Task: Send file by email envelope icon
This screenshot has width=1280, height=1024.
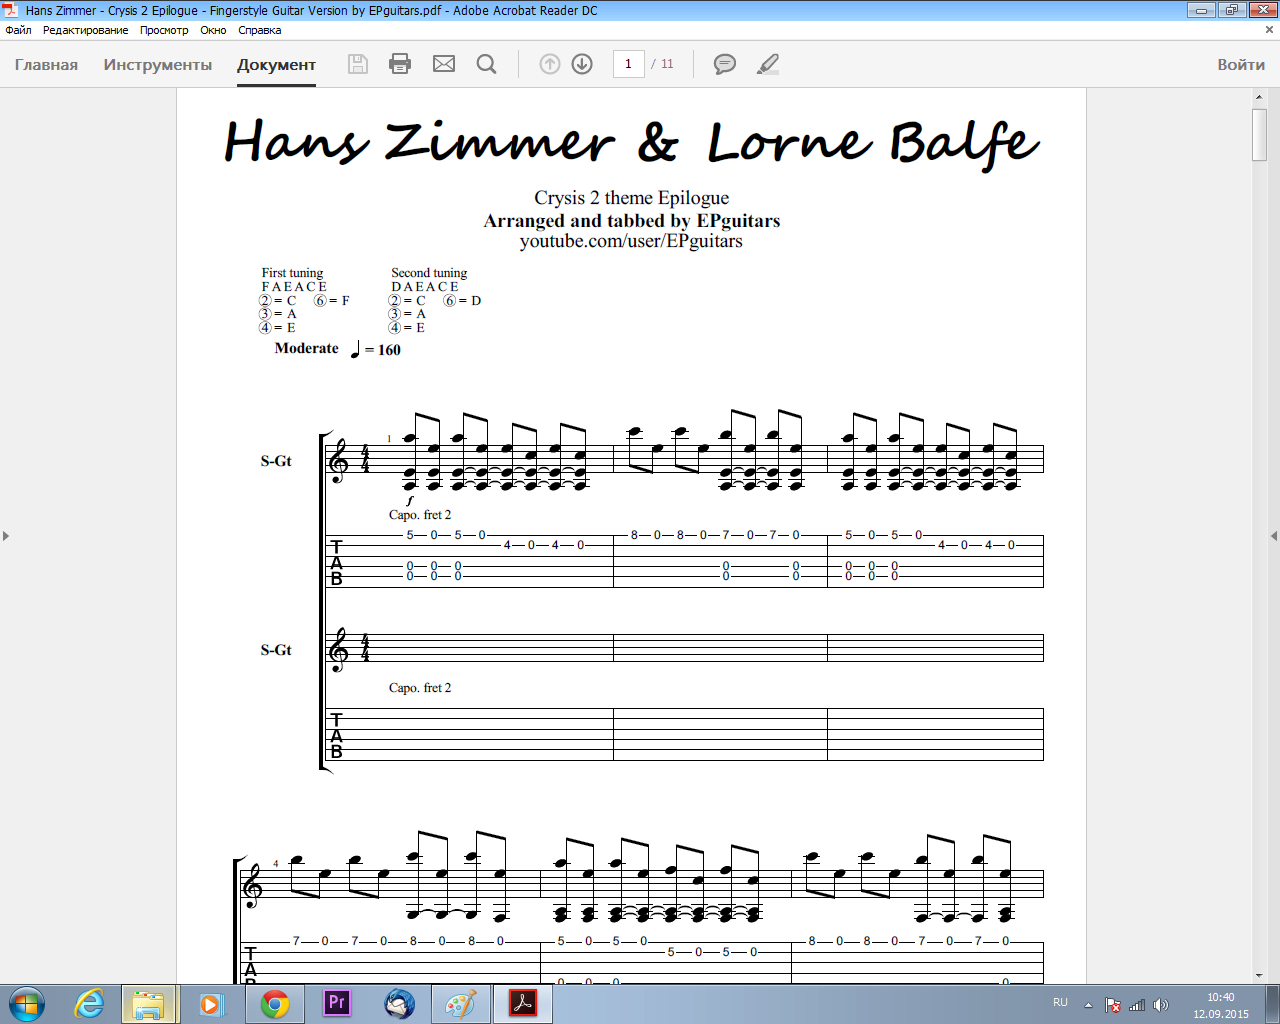Action: click(x=444, y=64)
